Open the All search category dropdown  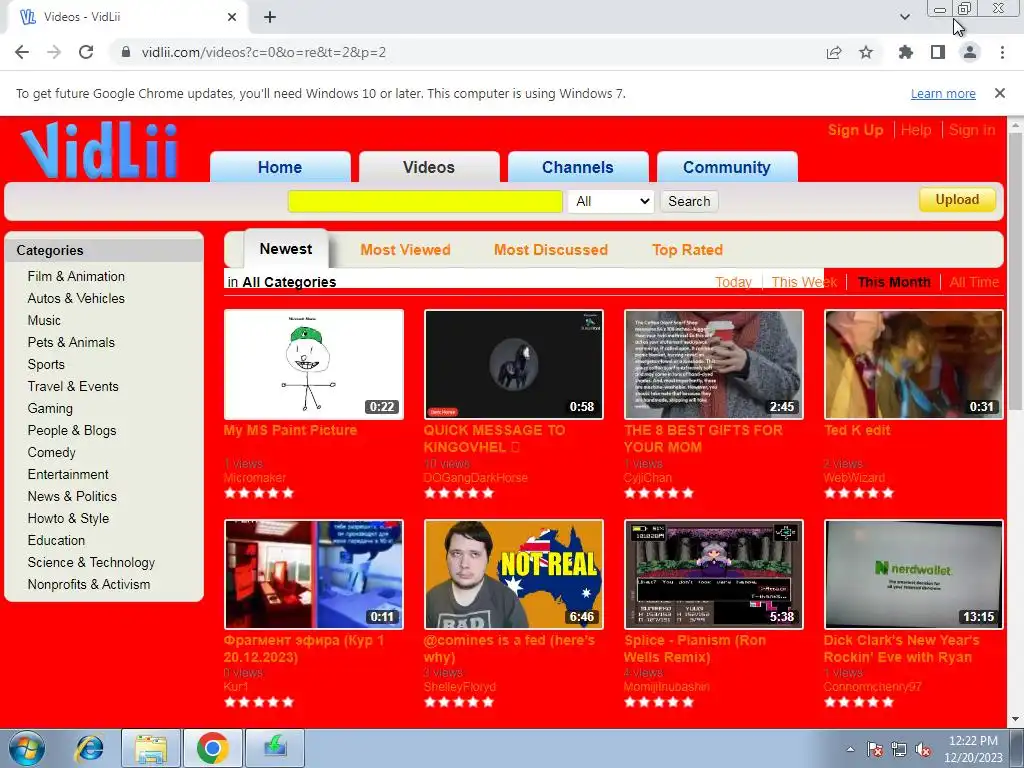tap(611, 201)
